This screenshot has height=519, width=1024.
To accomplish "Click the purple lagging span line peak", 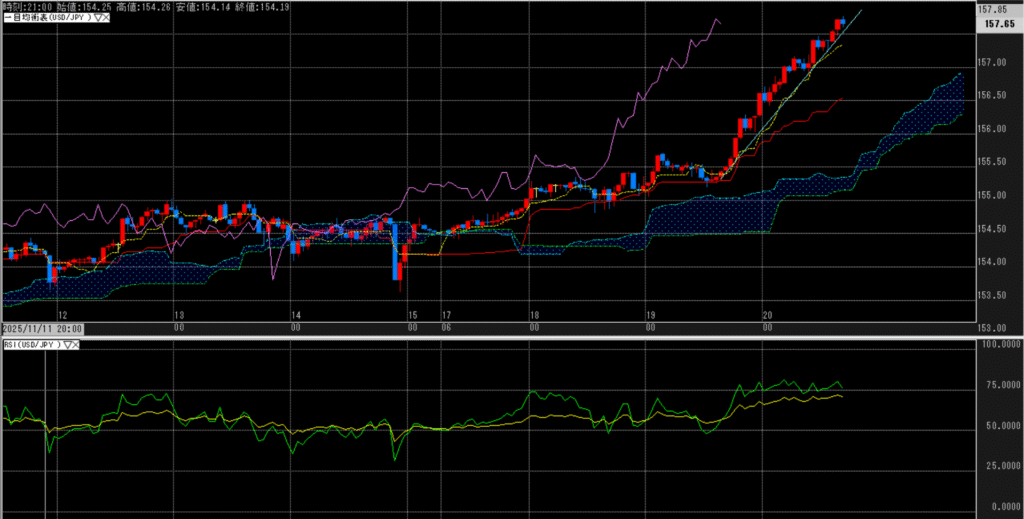I will tap(714, 21).
